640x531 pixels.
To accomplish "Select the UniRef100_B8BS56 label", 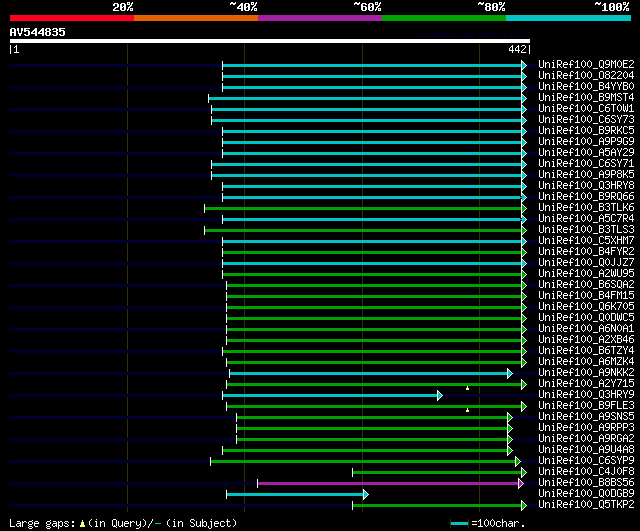I will 586,483.
